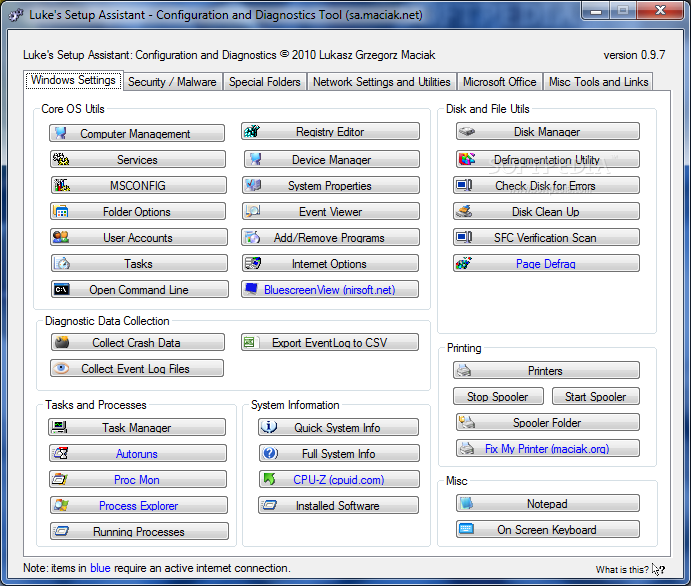Open the Misc Tools and Links tab
This screenshot has width=691, height=586.
pyautogui.click(x=598, y=82)
